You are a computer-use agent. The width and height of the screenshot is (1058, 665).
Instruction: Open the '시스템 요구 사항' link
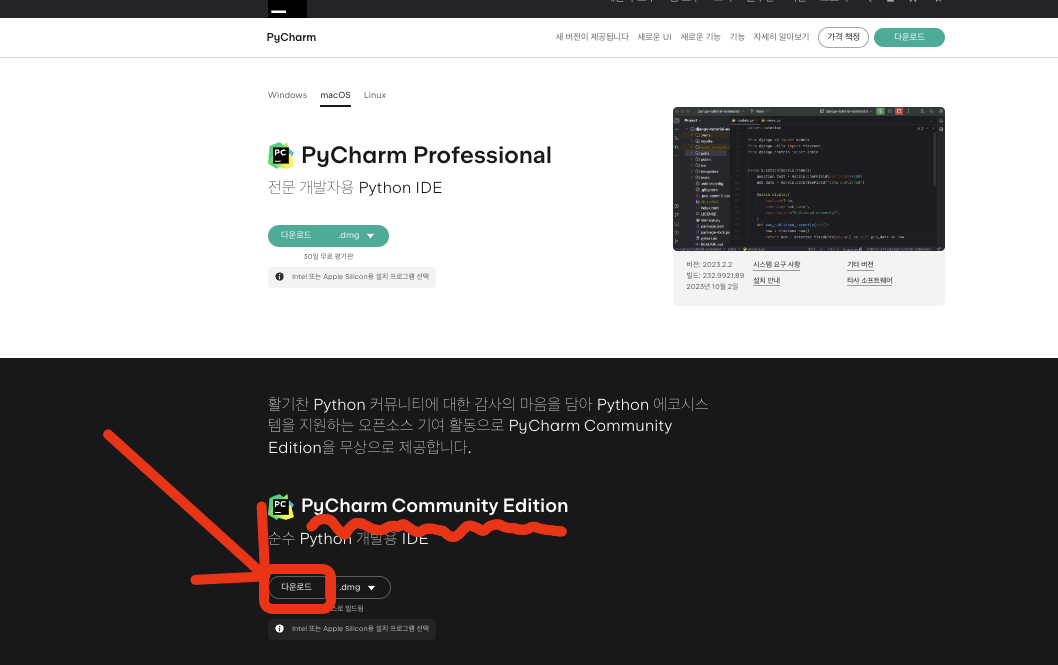coord(777,264)
